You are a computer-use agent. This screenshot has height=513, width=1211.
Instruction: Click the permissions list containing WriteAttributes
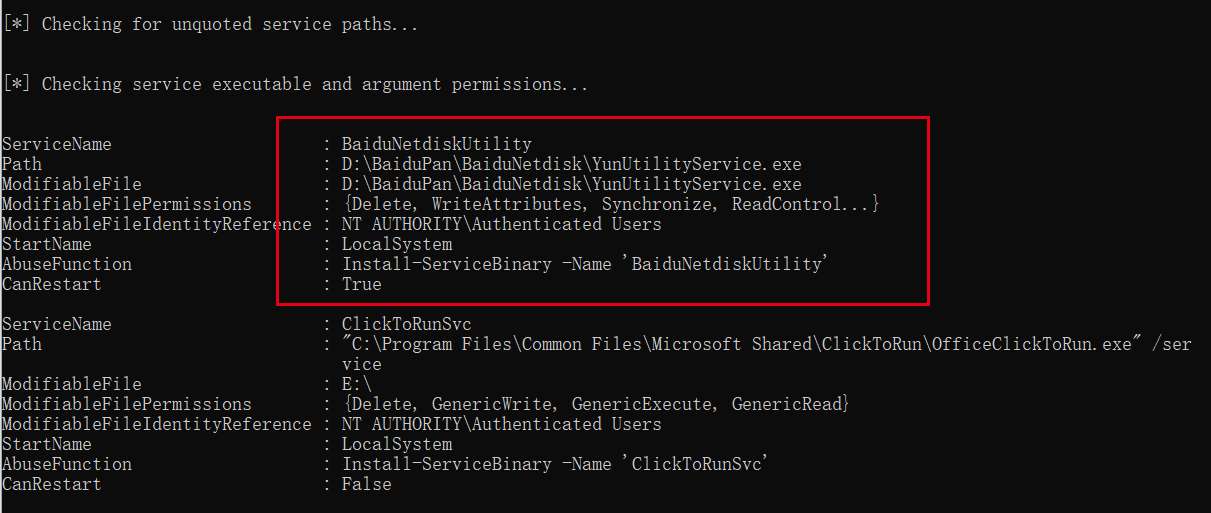(x=611, y=204)
